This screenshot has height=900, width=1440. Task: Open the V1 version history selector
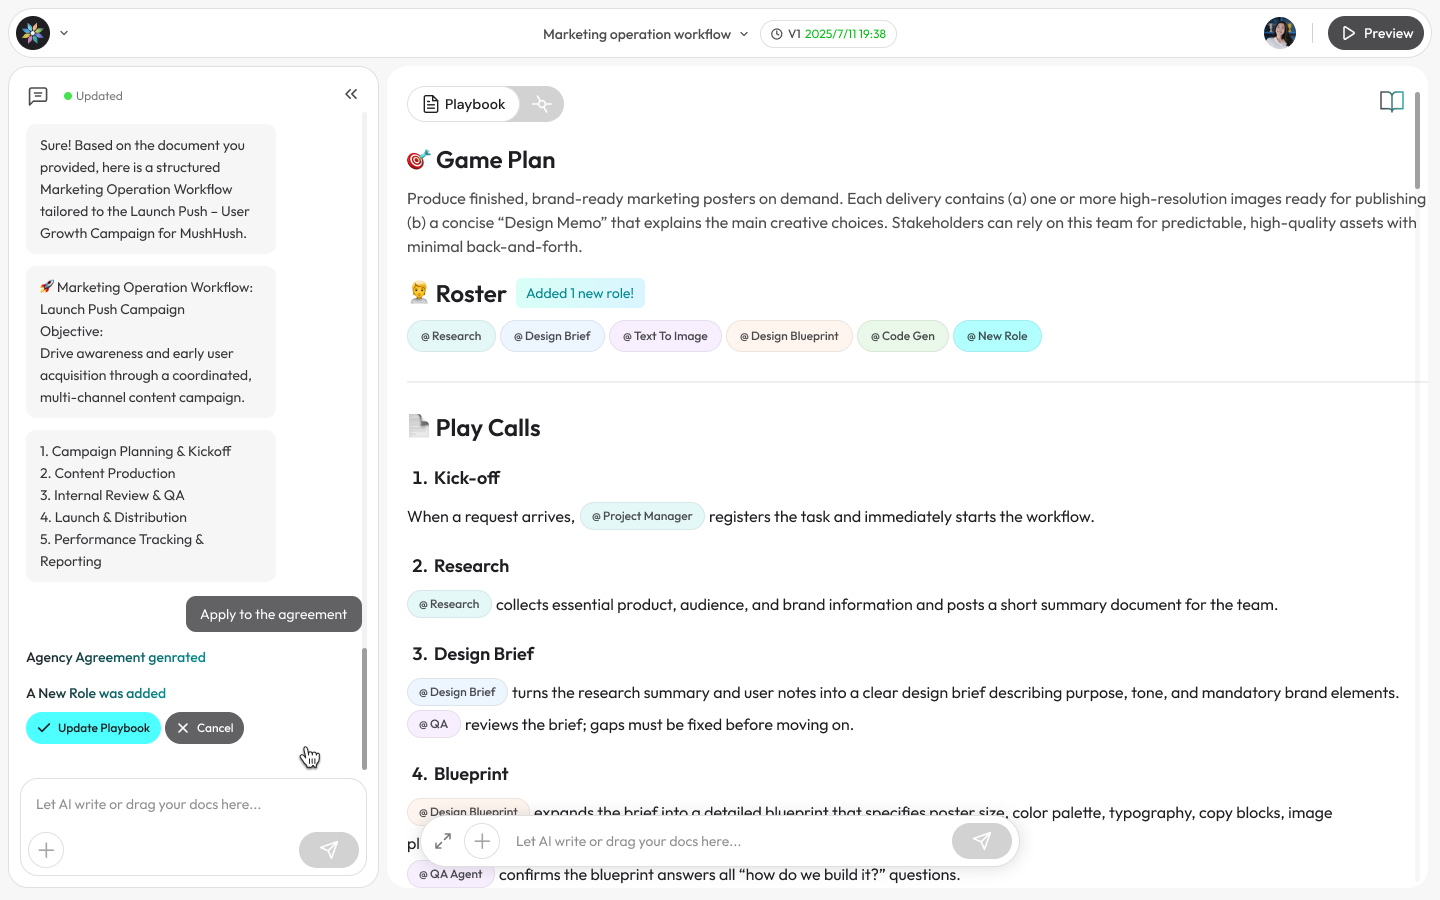coord(828,34)
